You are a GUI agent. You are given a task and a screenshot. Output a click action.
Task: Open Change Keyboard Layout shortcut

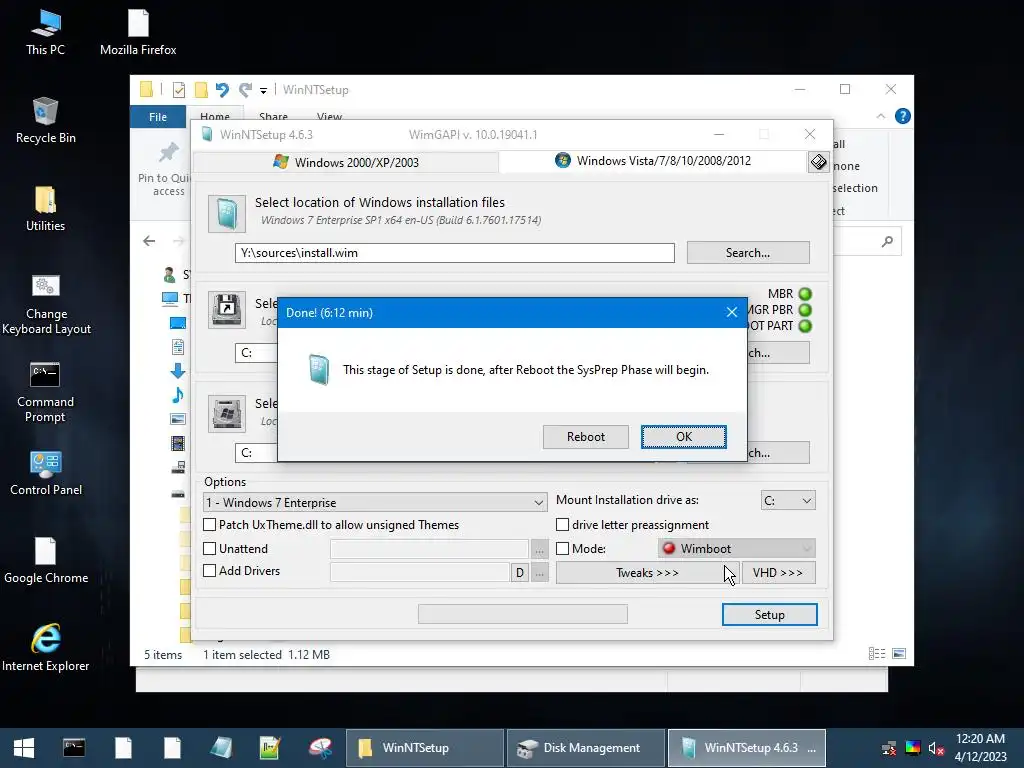(x=46, y=304)
